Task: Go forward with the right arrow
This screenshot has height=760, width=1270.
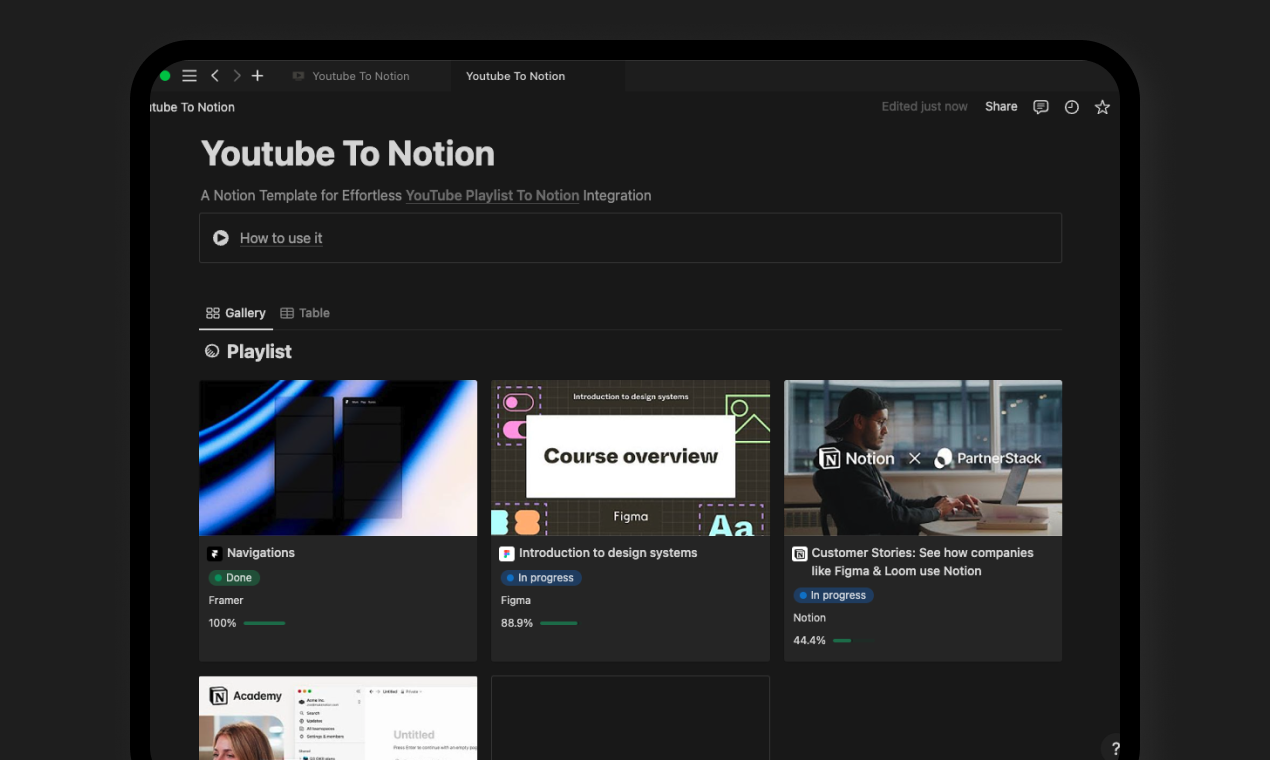Action: pyautogui.click(x=237, y=76)
